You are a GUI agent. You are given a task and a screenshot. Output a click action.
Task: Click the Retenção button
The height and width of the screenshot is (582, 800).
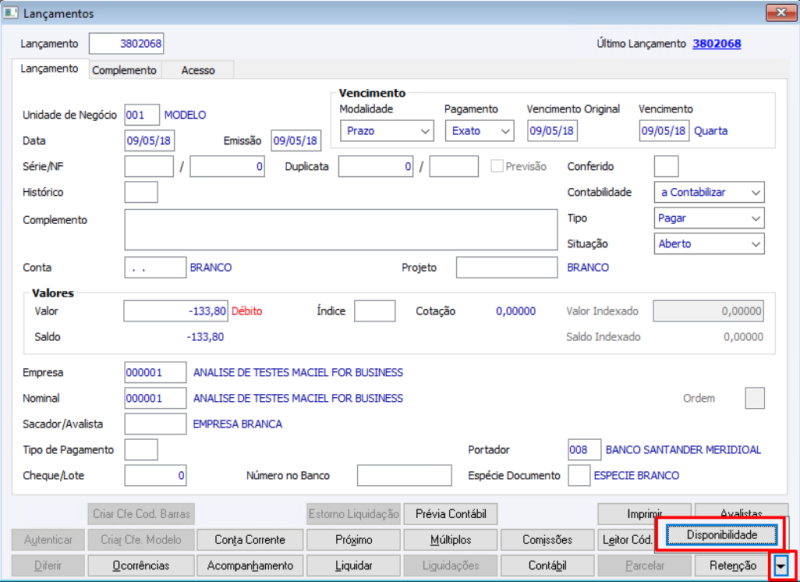733,565
